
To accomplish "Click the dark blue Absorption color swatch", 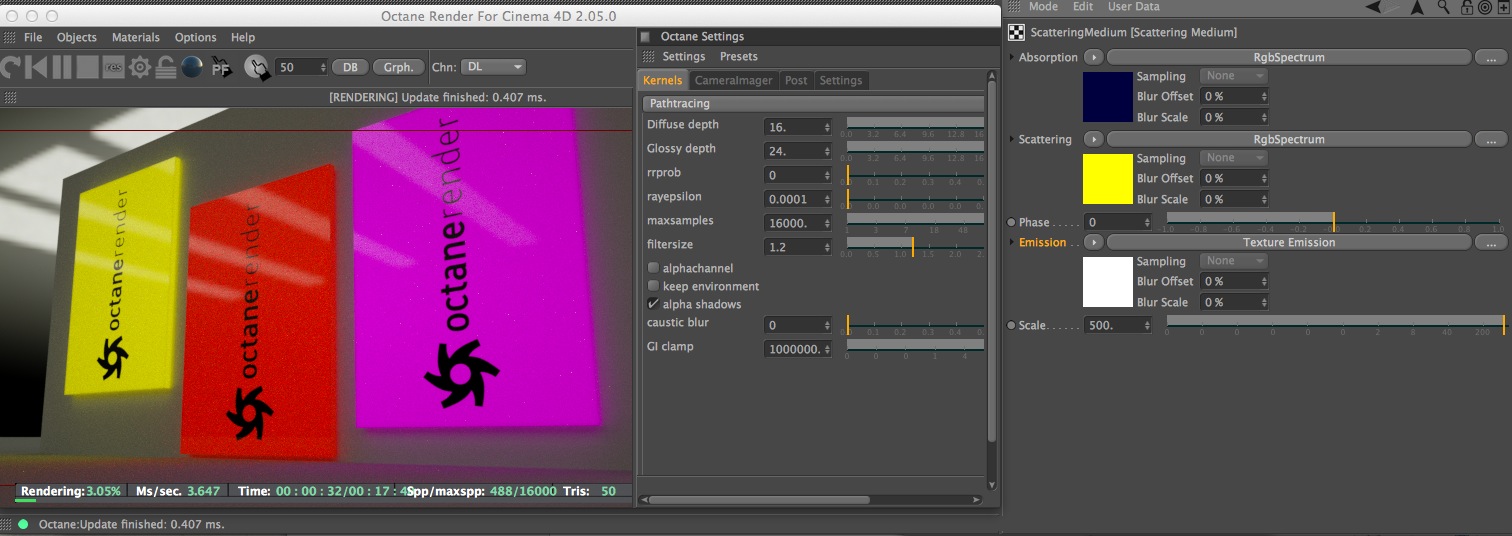I will point(1108,96).
